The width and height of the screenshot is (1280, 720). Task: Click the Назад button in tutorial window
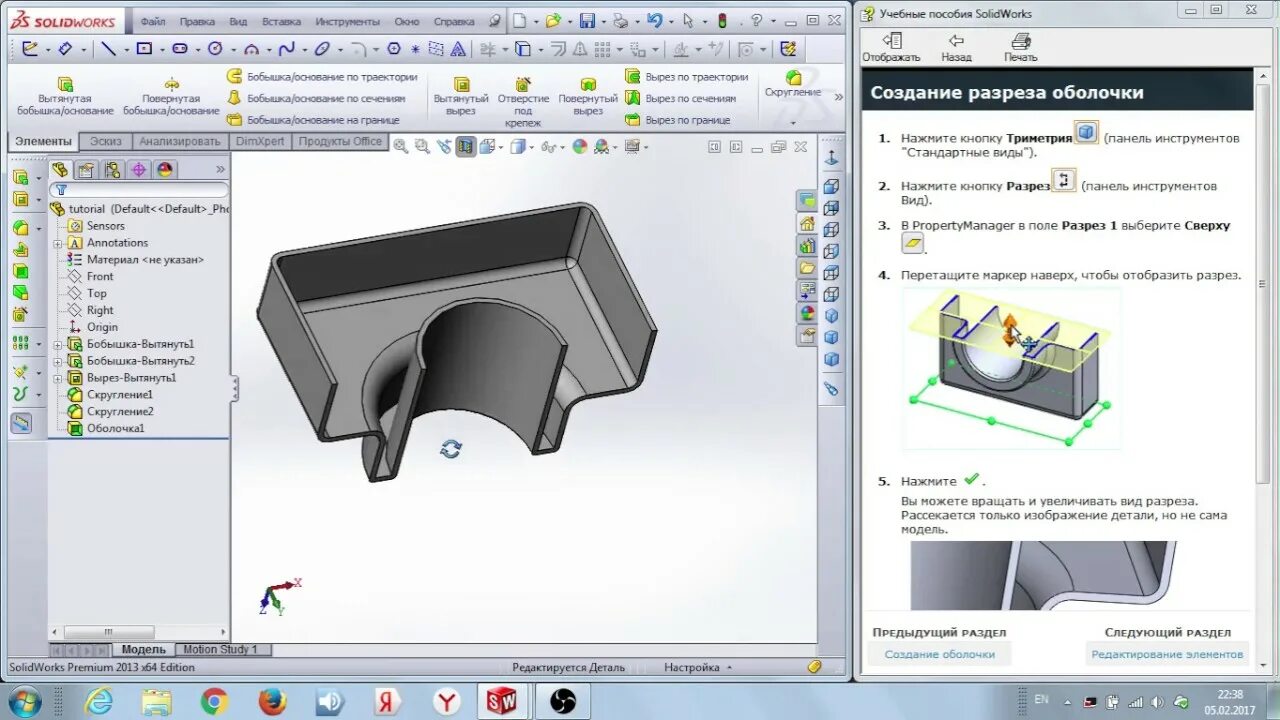tap(956, 47)
